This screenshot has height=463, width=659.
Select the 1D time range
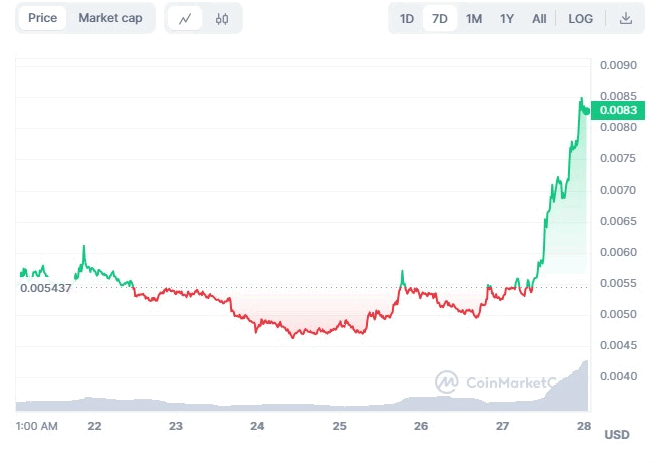407,18
